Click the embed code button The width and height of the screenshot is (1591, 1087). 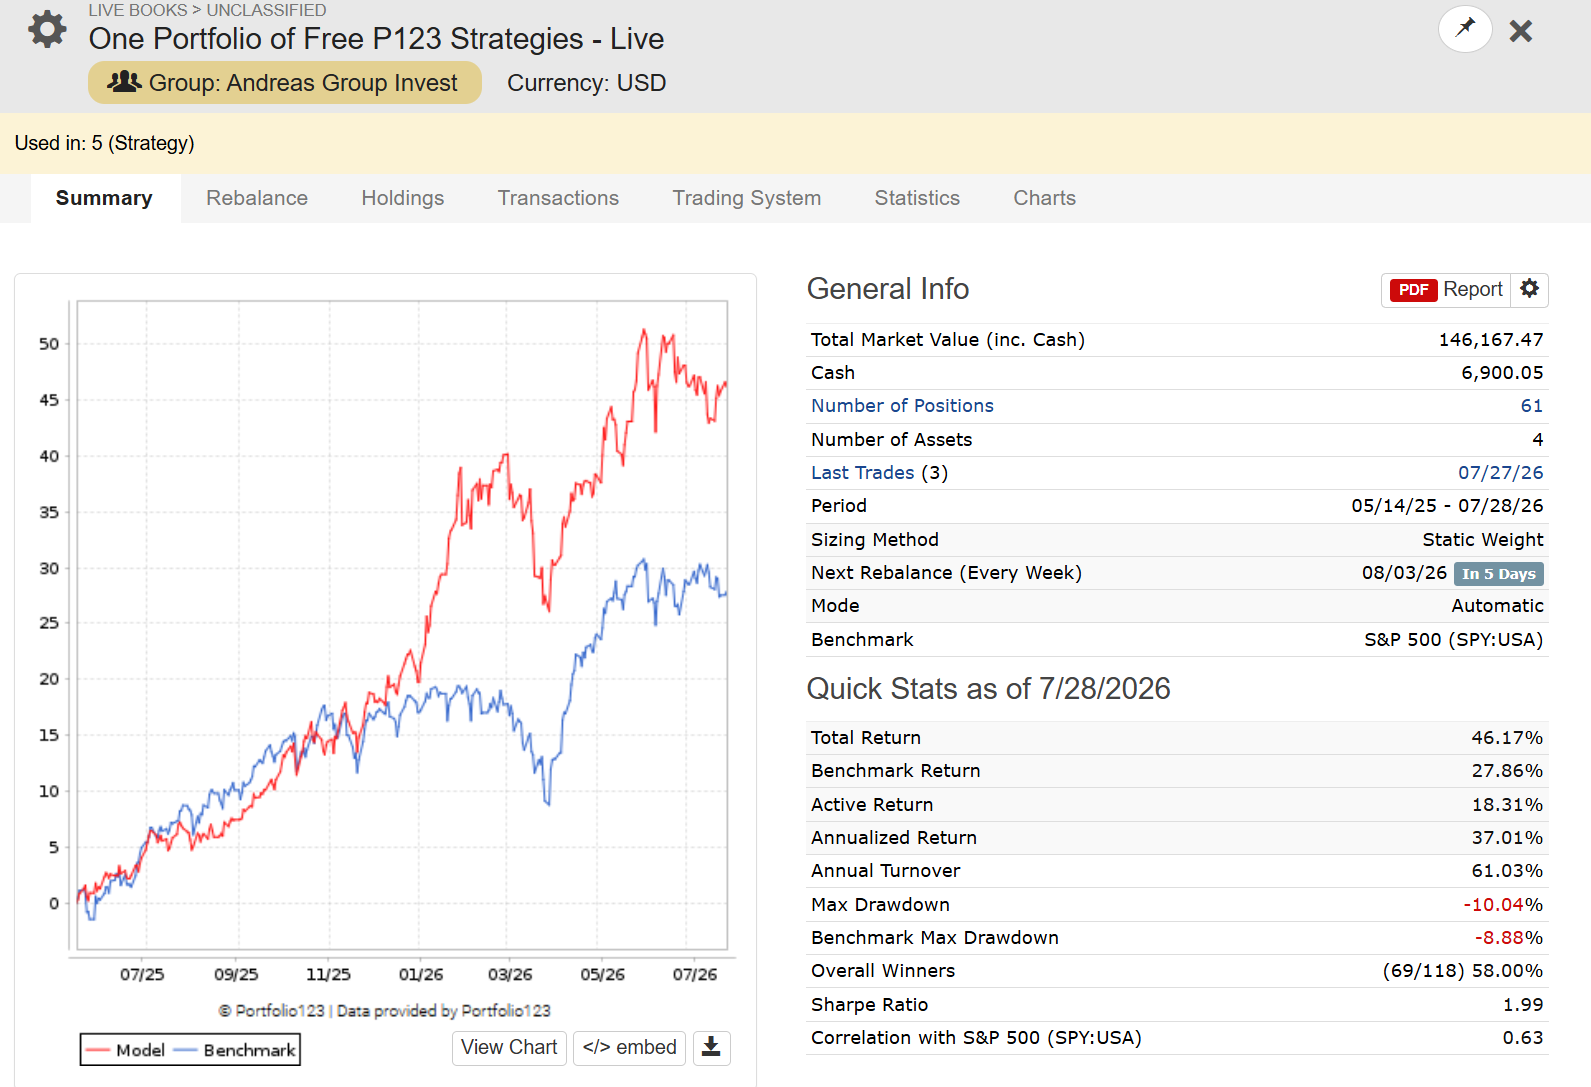629,1047
